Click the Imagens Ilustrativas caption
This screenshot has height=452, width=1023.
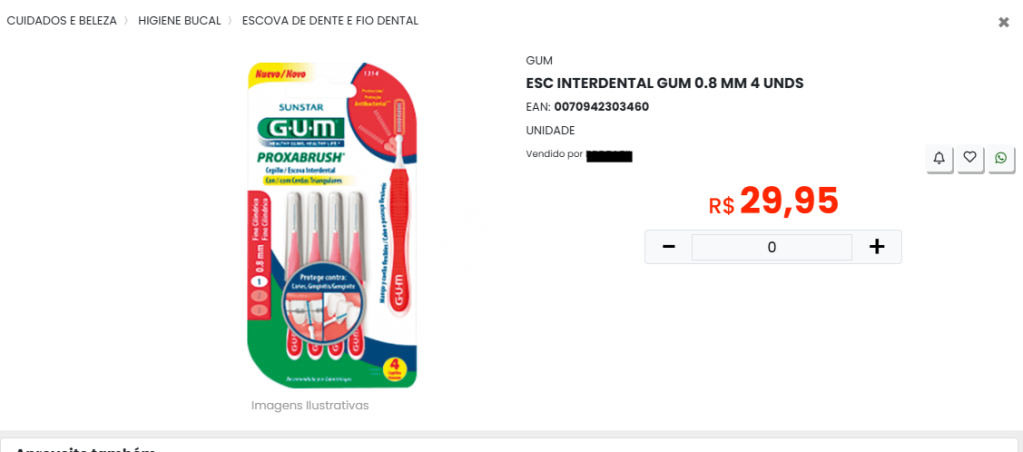310,406
